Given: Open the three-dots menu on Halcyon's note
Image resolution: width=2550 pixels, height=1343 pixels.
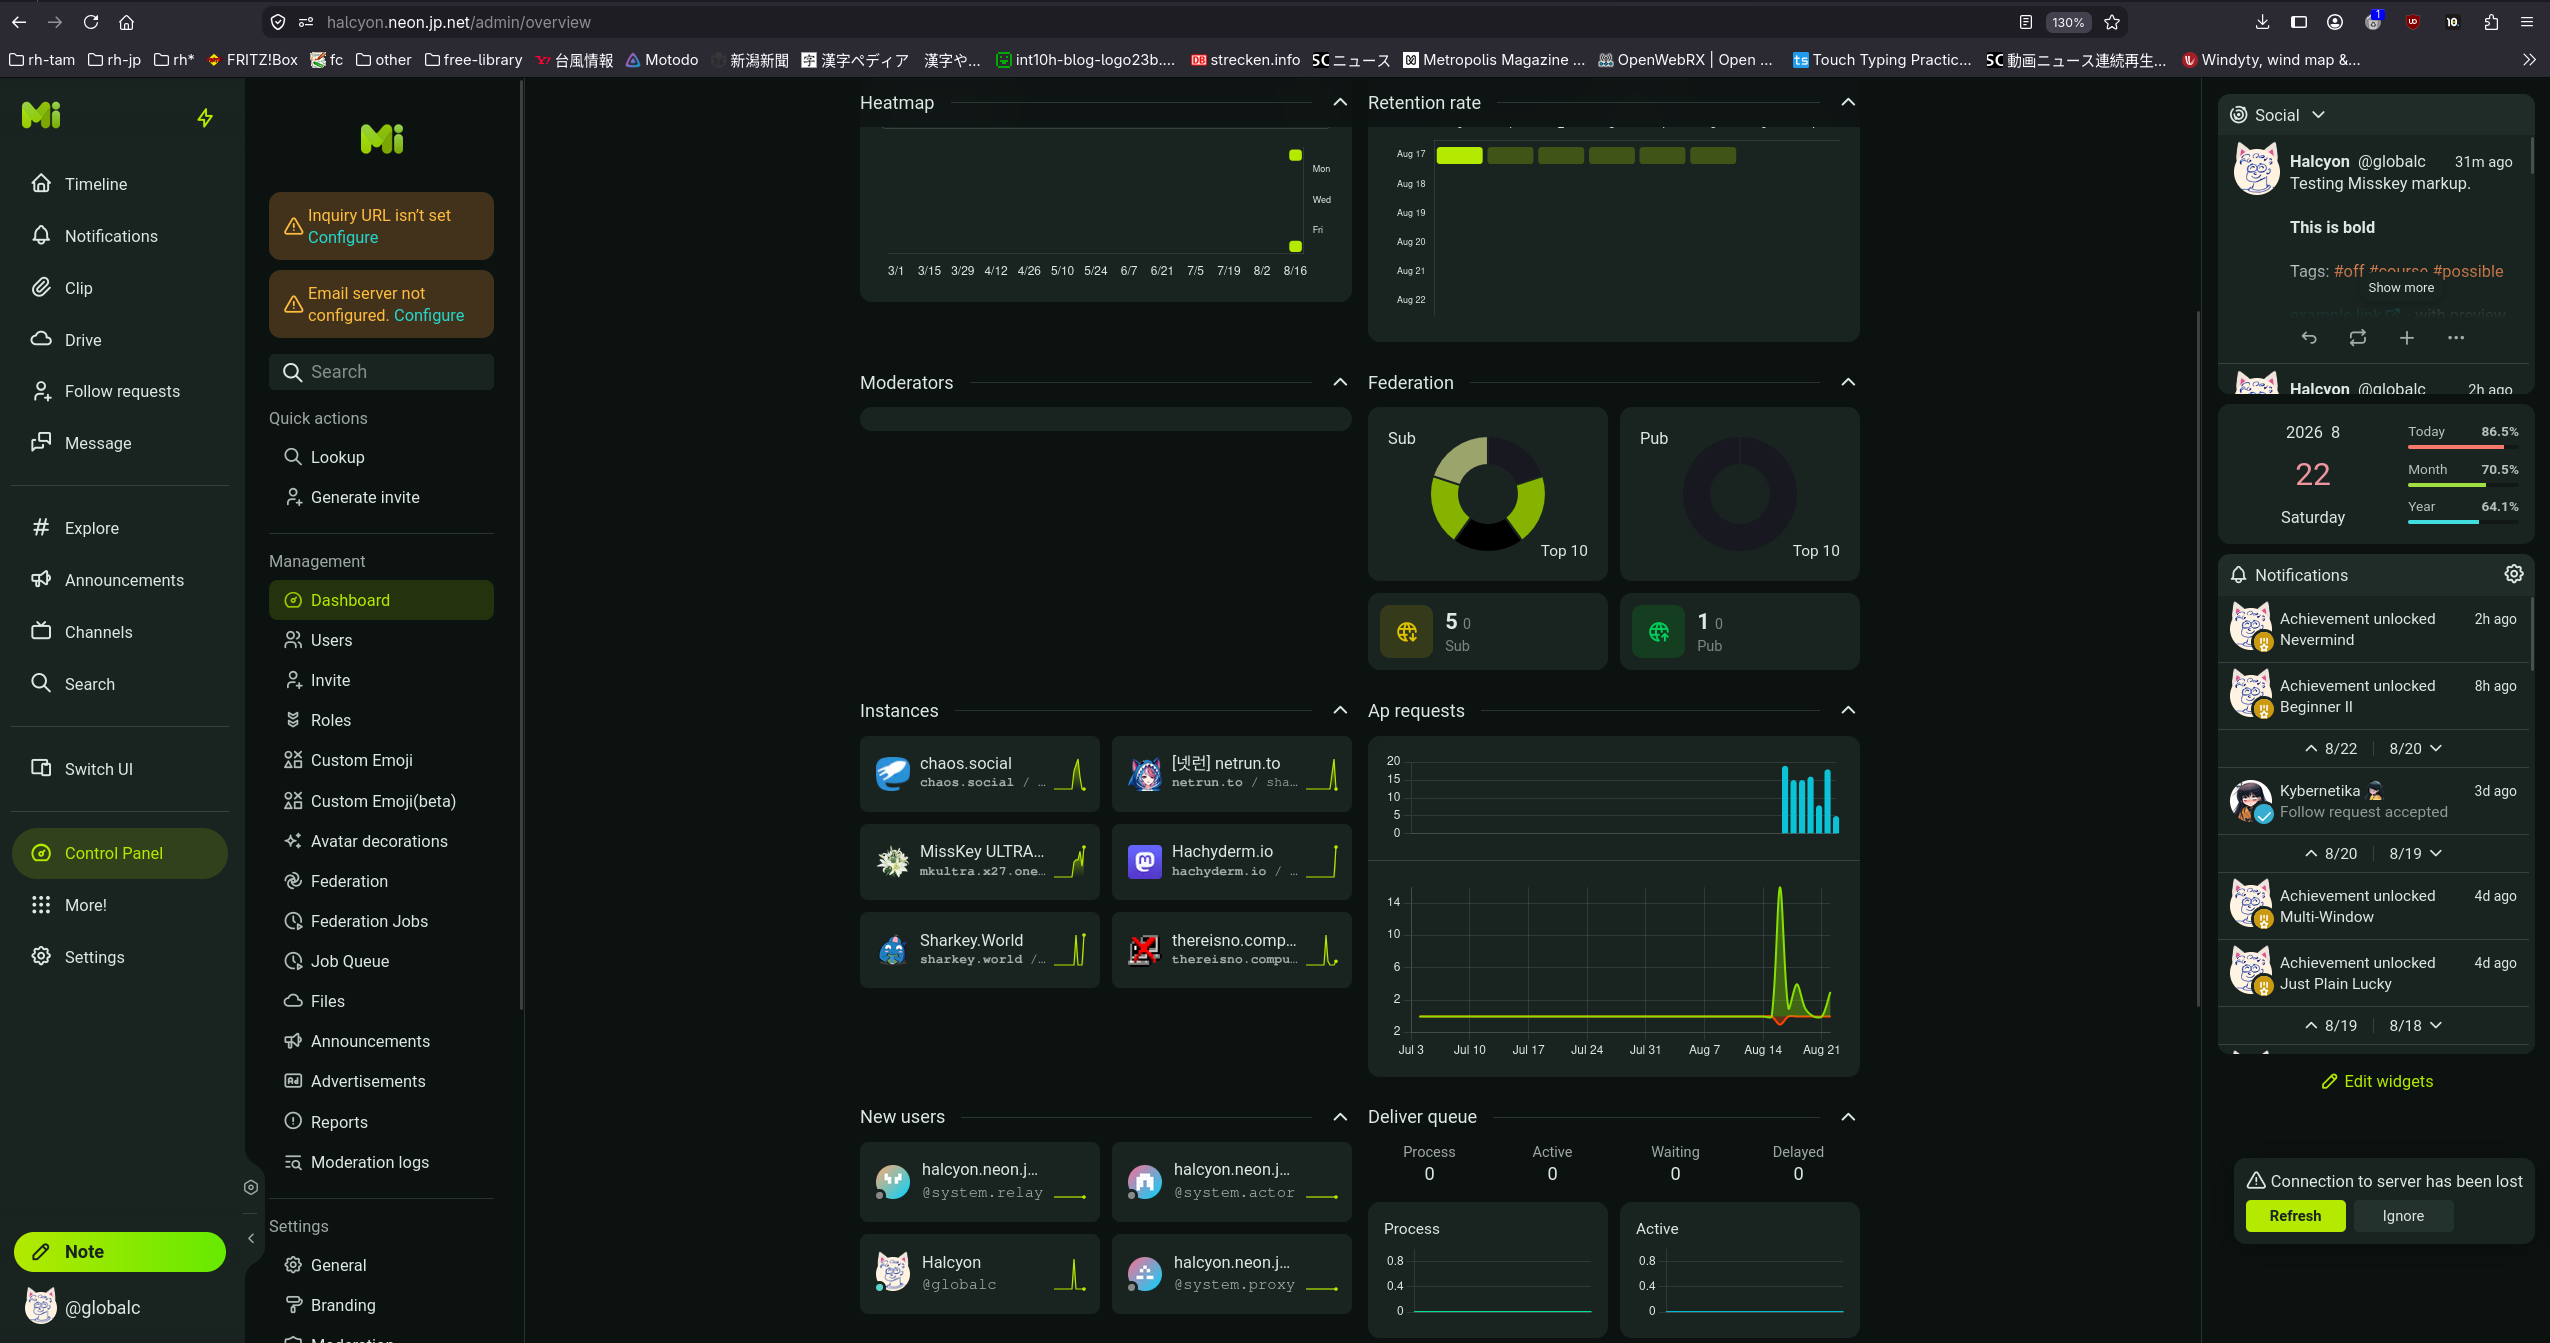Looking at the screenshot, I should [2456, 338].
